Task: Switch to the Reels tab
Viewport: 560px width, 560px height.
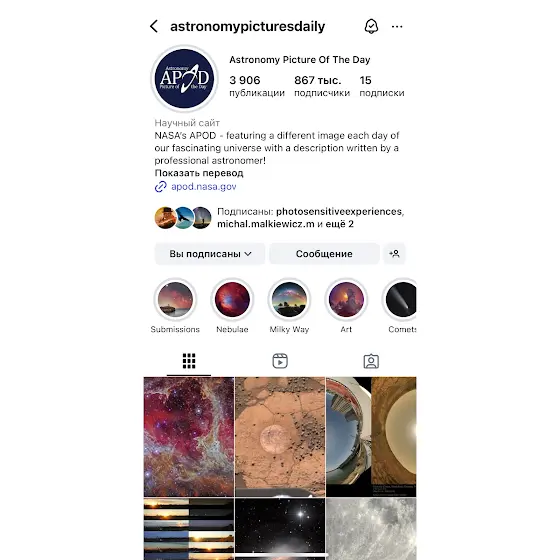Action: (280, 361)
